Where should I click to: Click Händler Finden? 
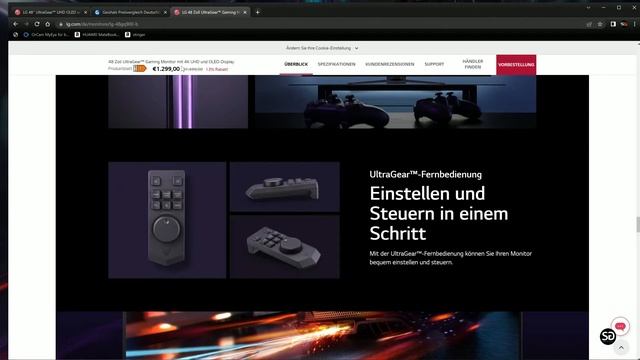(473, 64)
